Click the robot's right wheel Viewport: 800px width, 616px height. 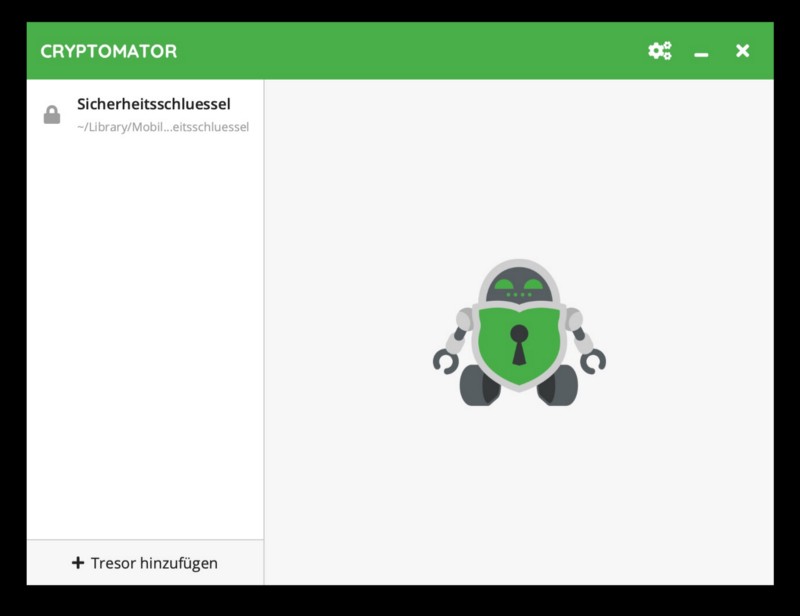(560, 386)
